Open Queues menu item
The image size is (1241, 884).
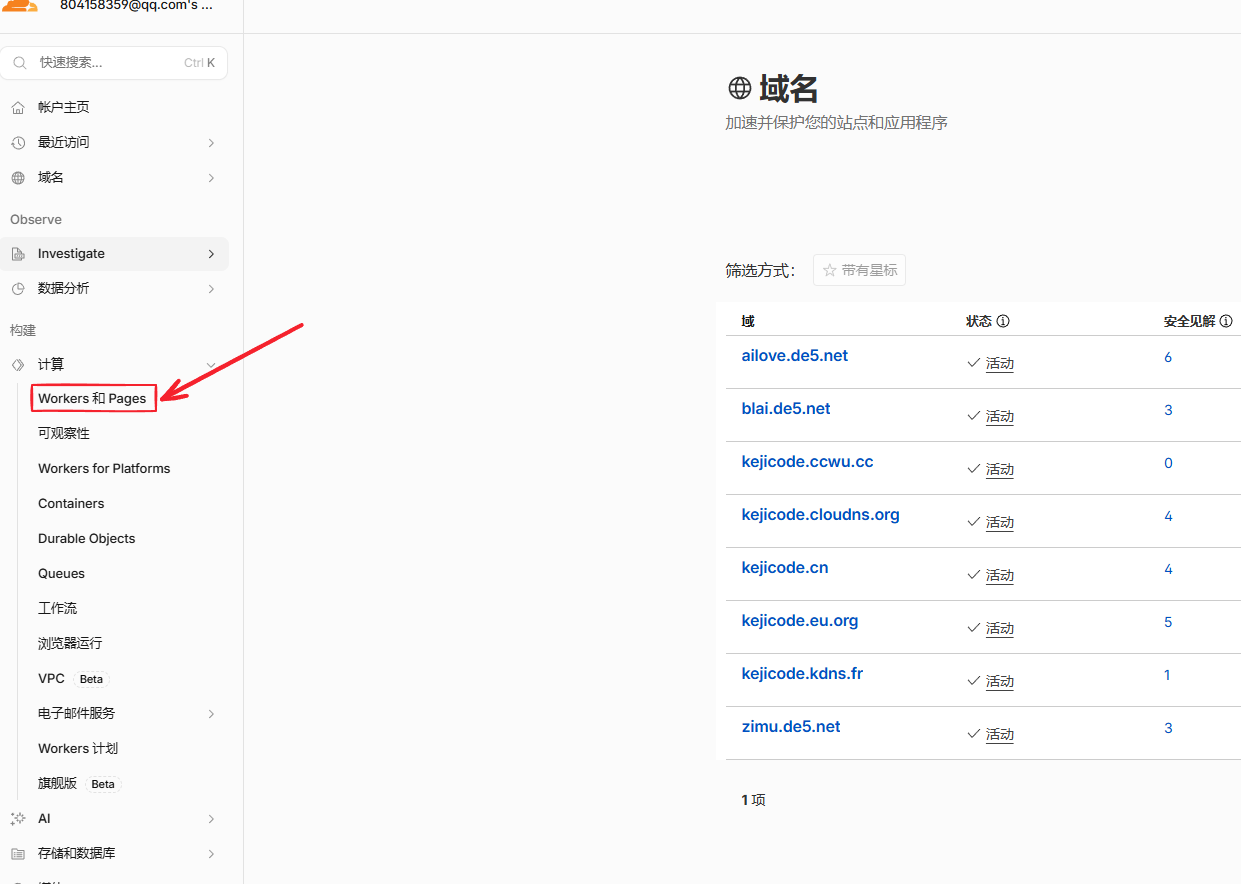pyautogui.click(x=61, y=573)
